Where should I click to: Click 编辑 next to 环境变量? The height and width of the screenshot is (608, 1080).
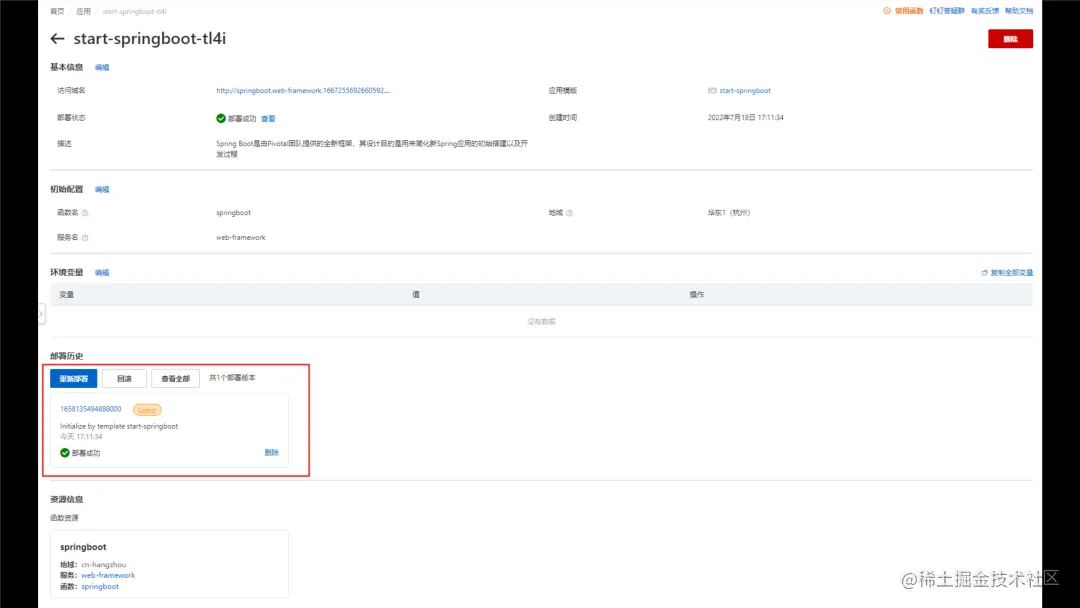coord(102,273)
